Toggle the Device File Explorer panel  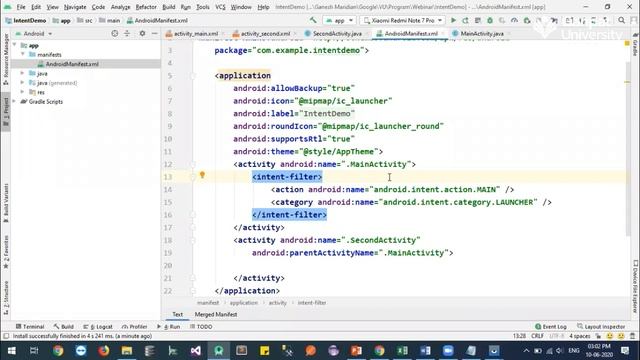tap(635, 287)
